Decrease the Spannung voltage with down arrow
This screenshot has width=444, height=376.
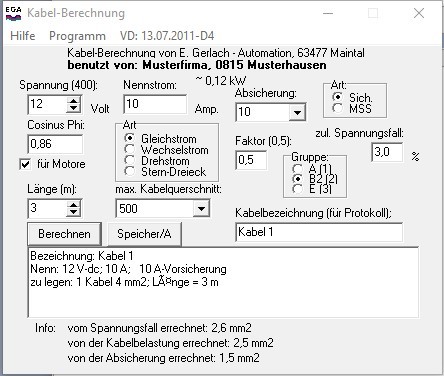pyautogui.click(x=73, y=108)
